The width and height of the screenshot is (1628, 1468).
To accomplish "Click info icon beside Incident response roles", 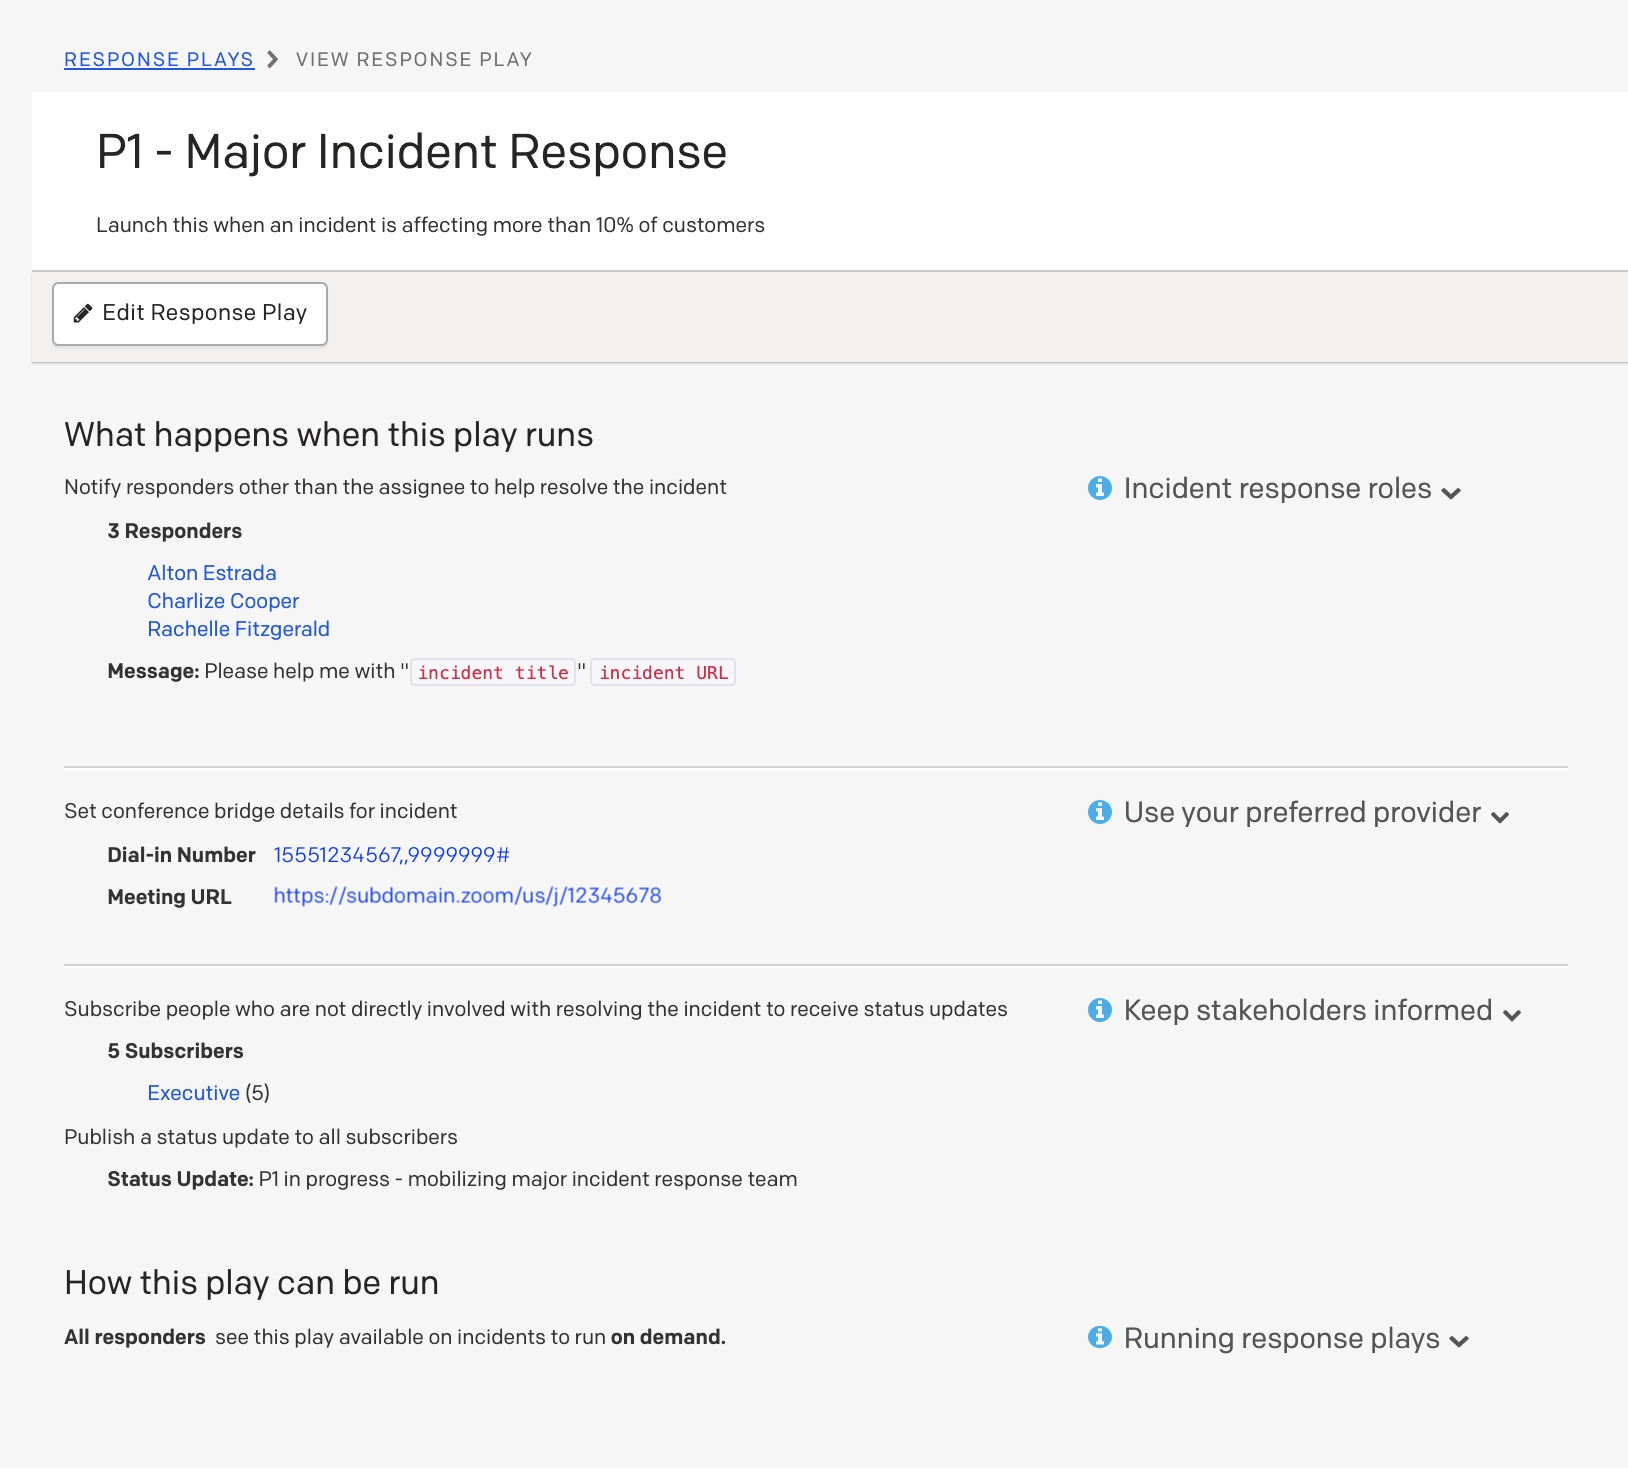I will 1100,488.
